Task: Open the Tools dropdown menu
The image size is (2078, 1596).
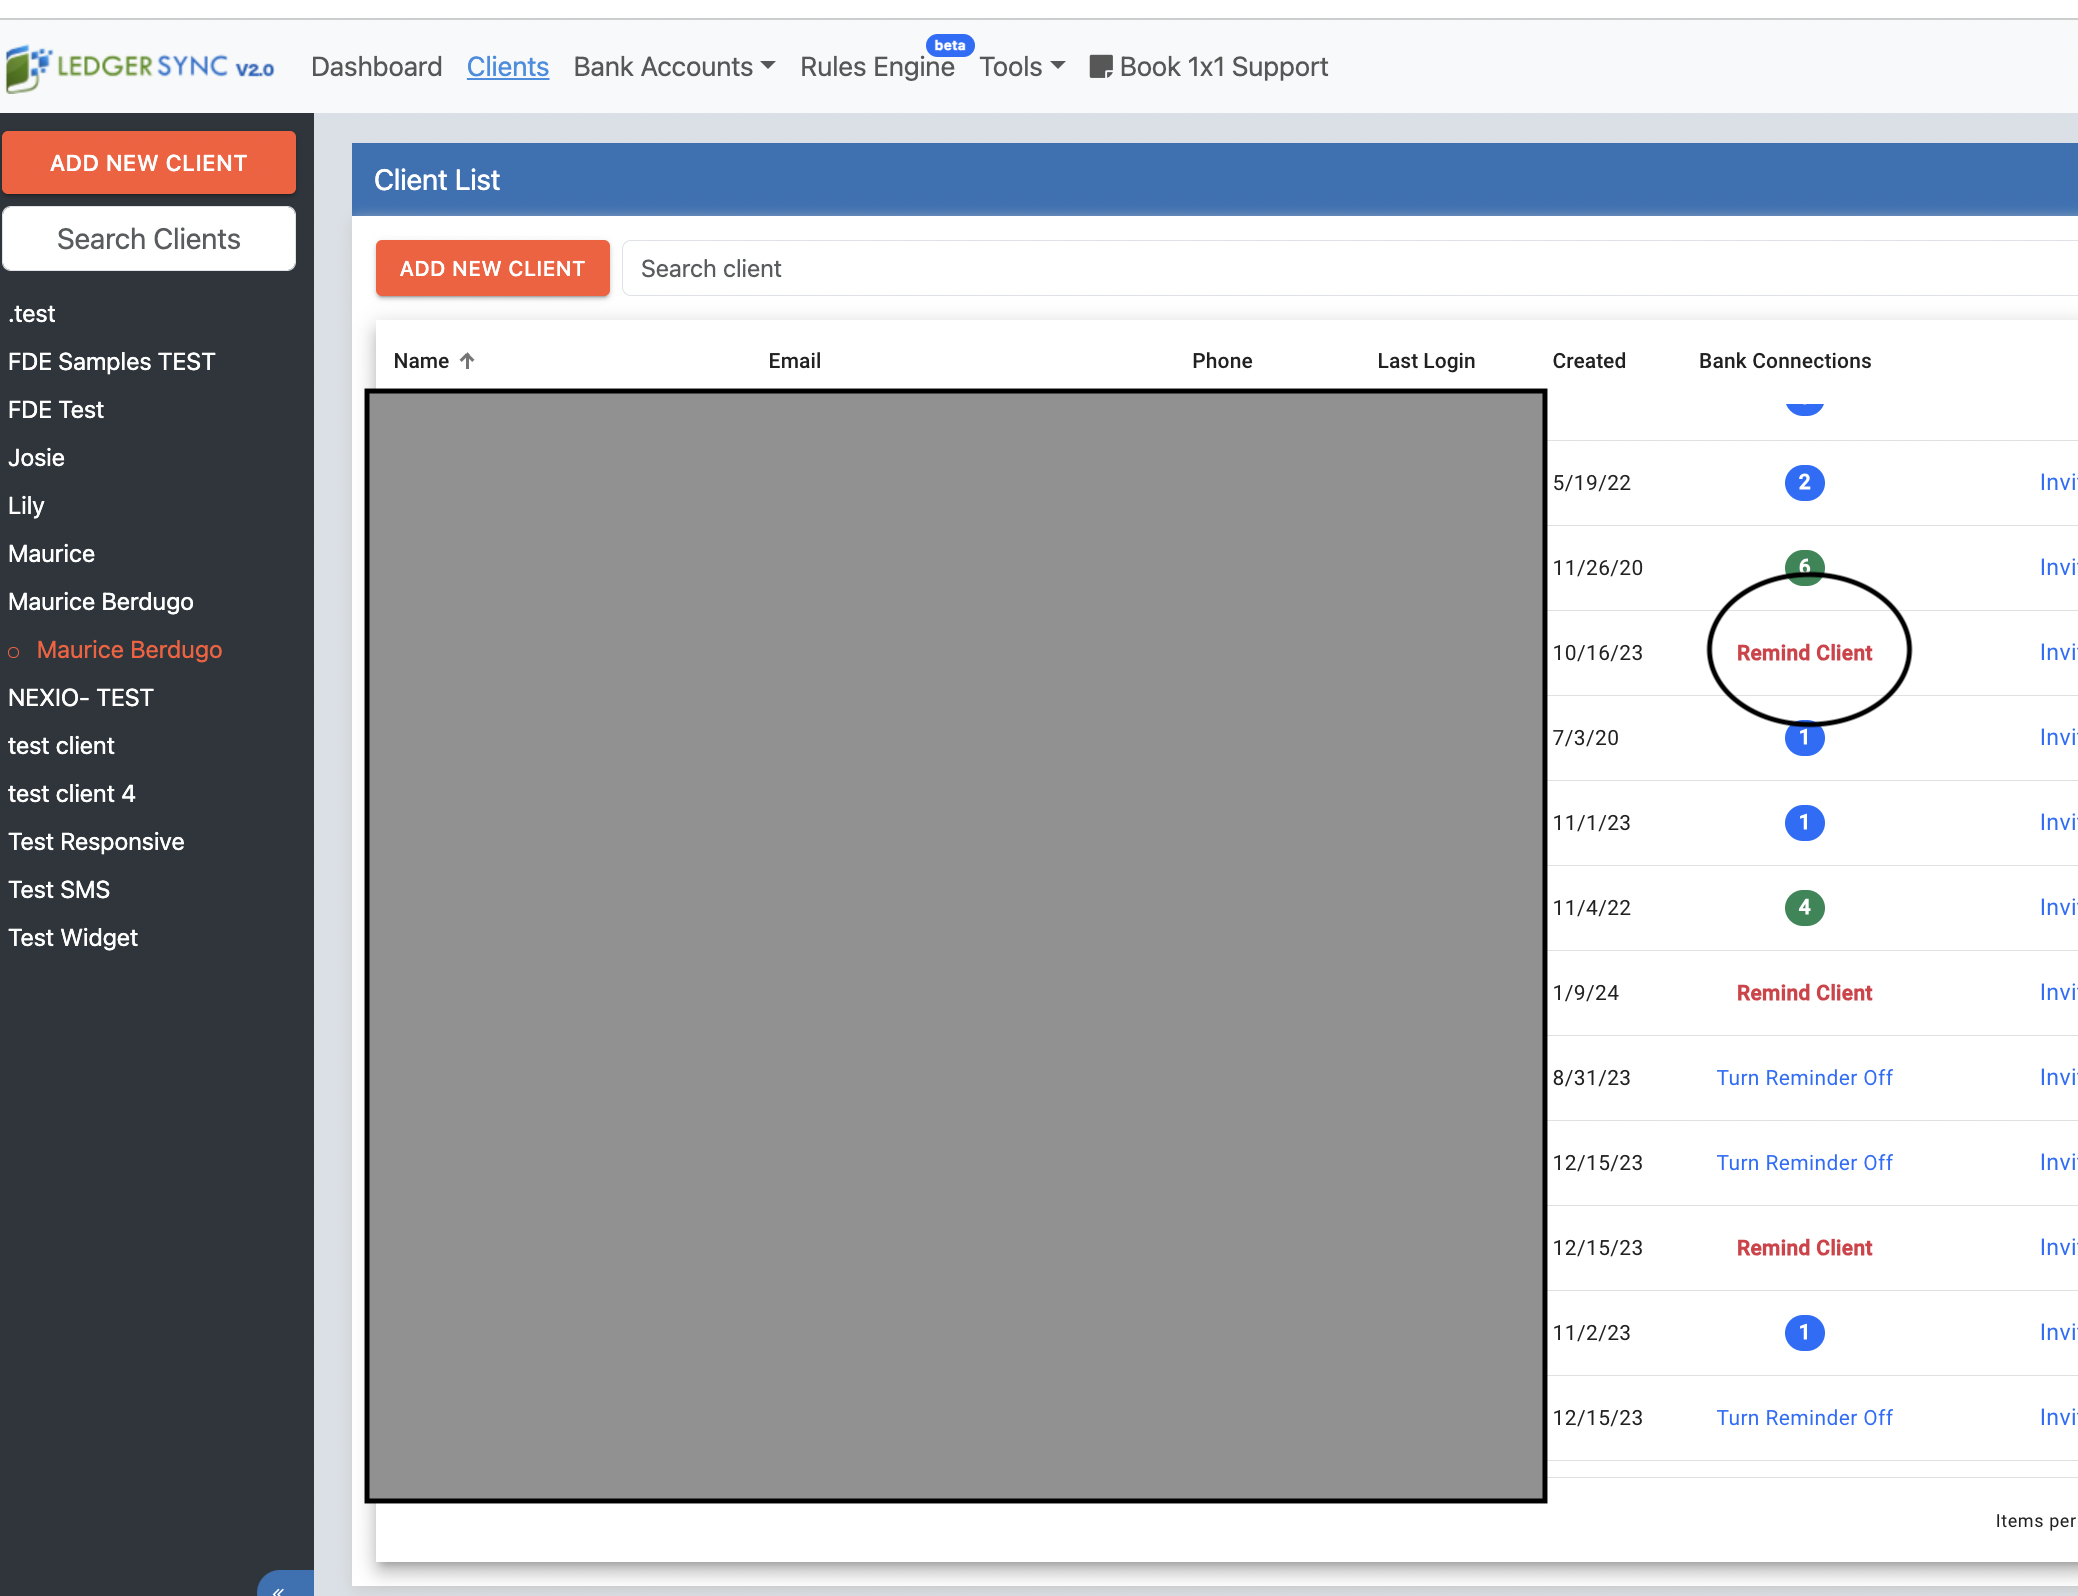Action: 1021,67
